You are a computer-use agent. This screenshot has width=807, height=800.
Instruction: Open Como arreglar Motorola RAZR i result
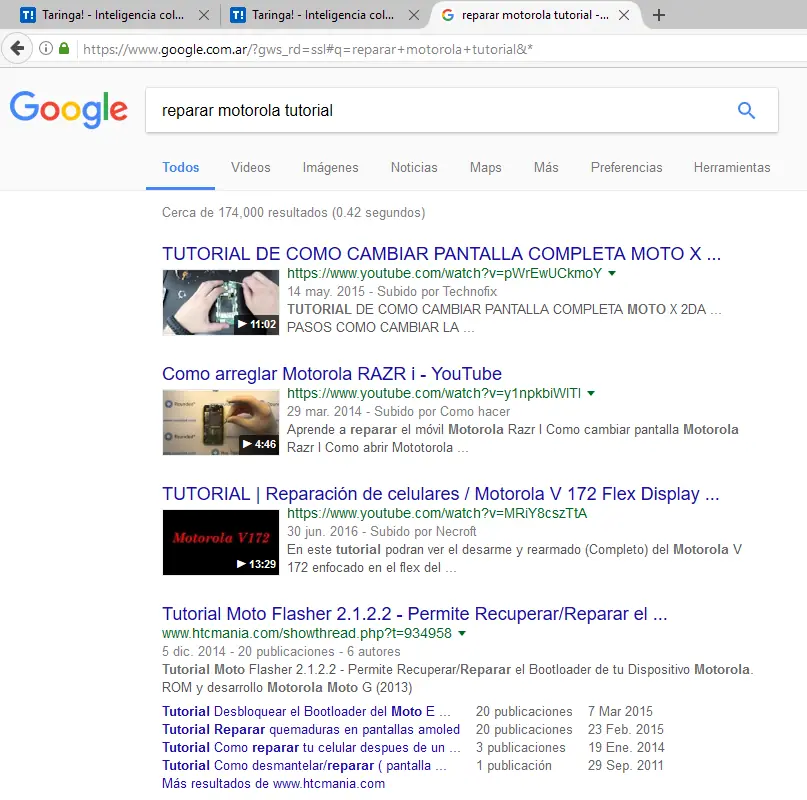[x=332, y=374]
